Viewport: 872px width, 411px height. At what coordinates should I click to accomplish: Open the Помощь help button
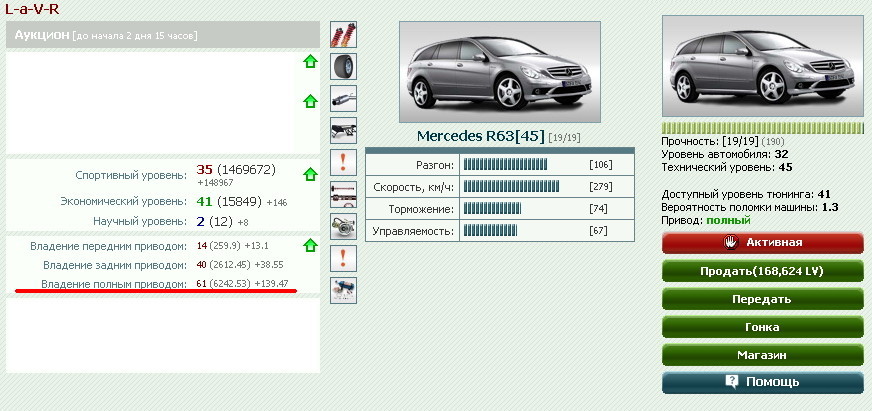(x=762, y=382)
